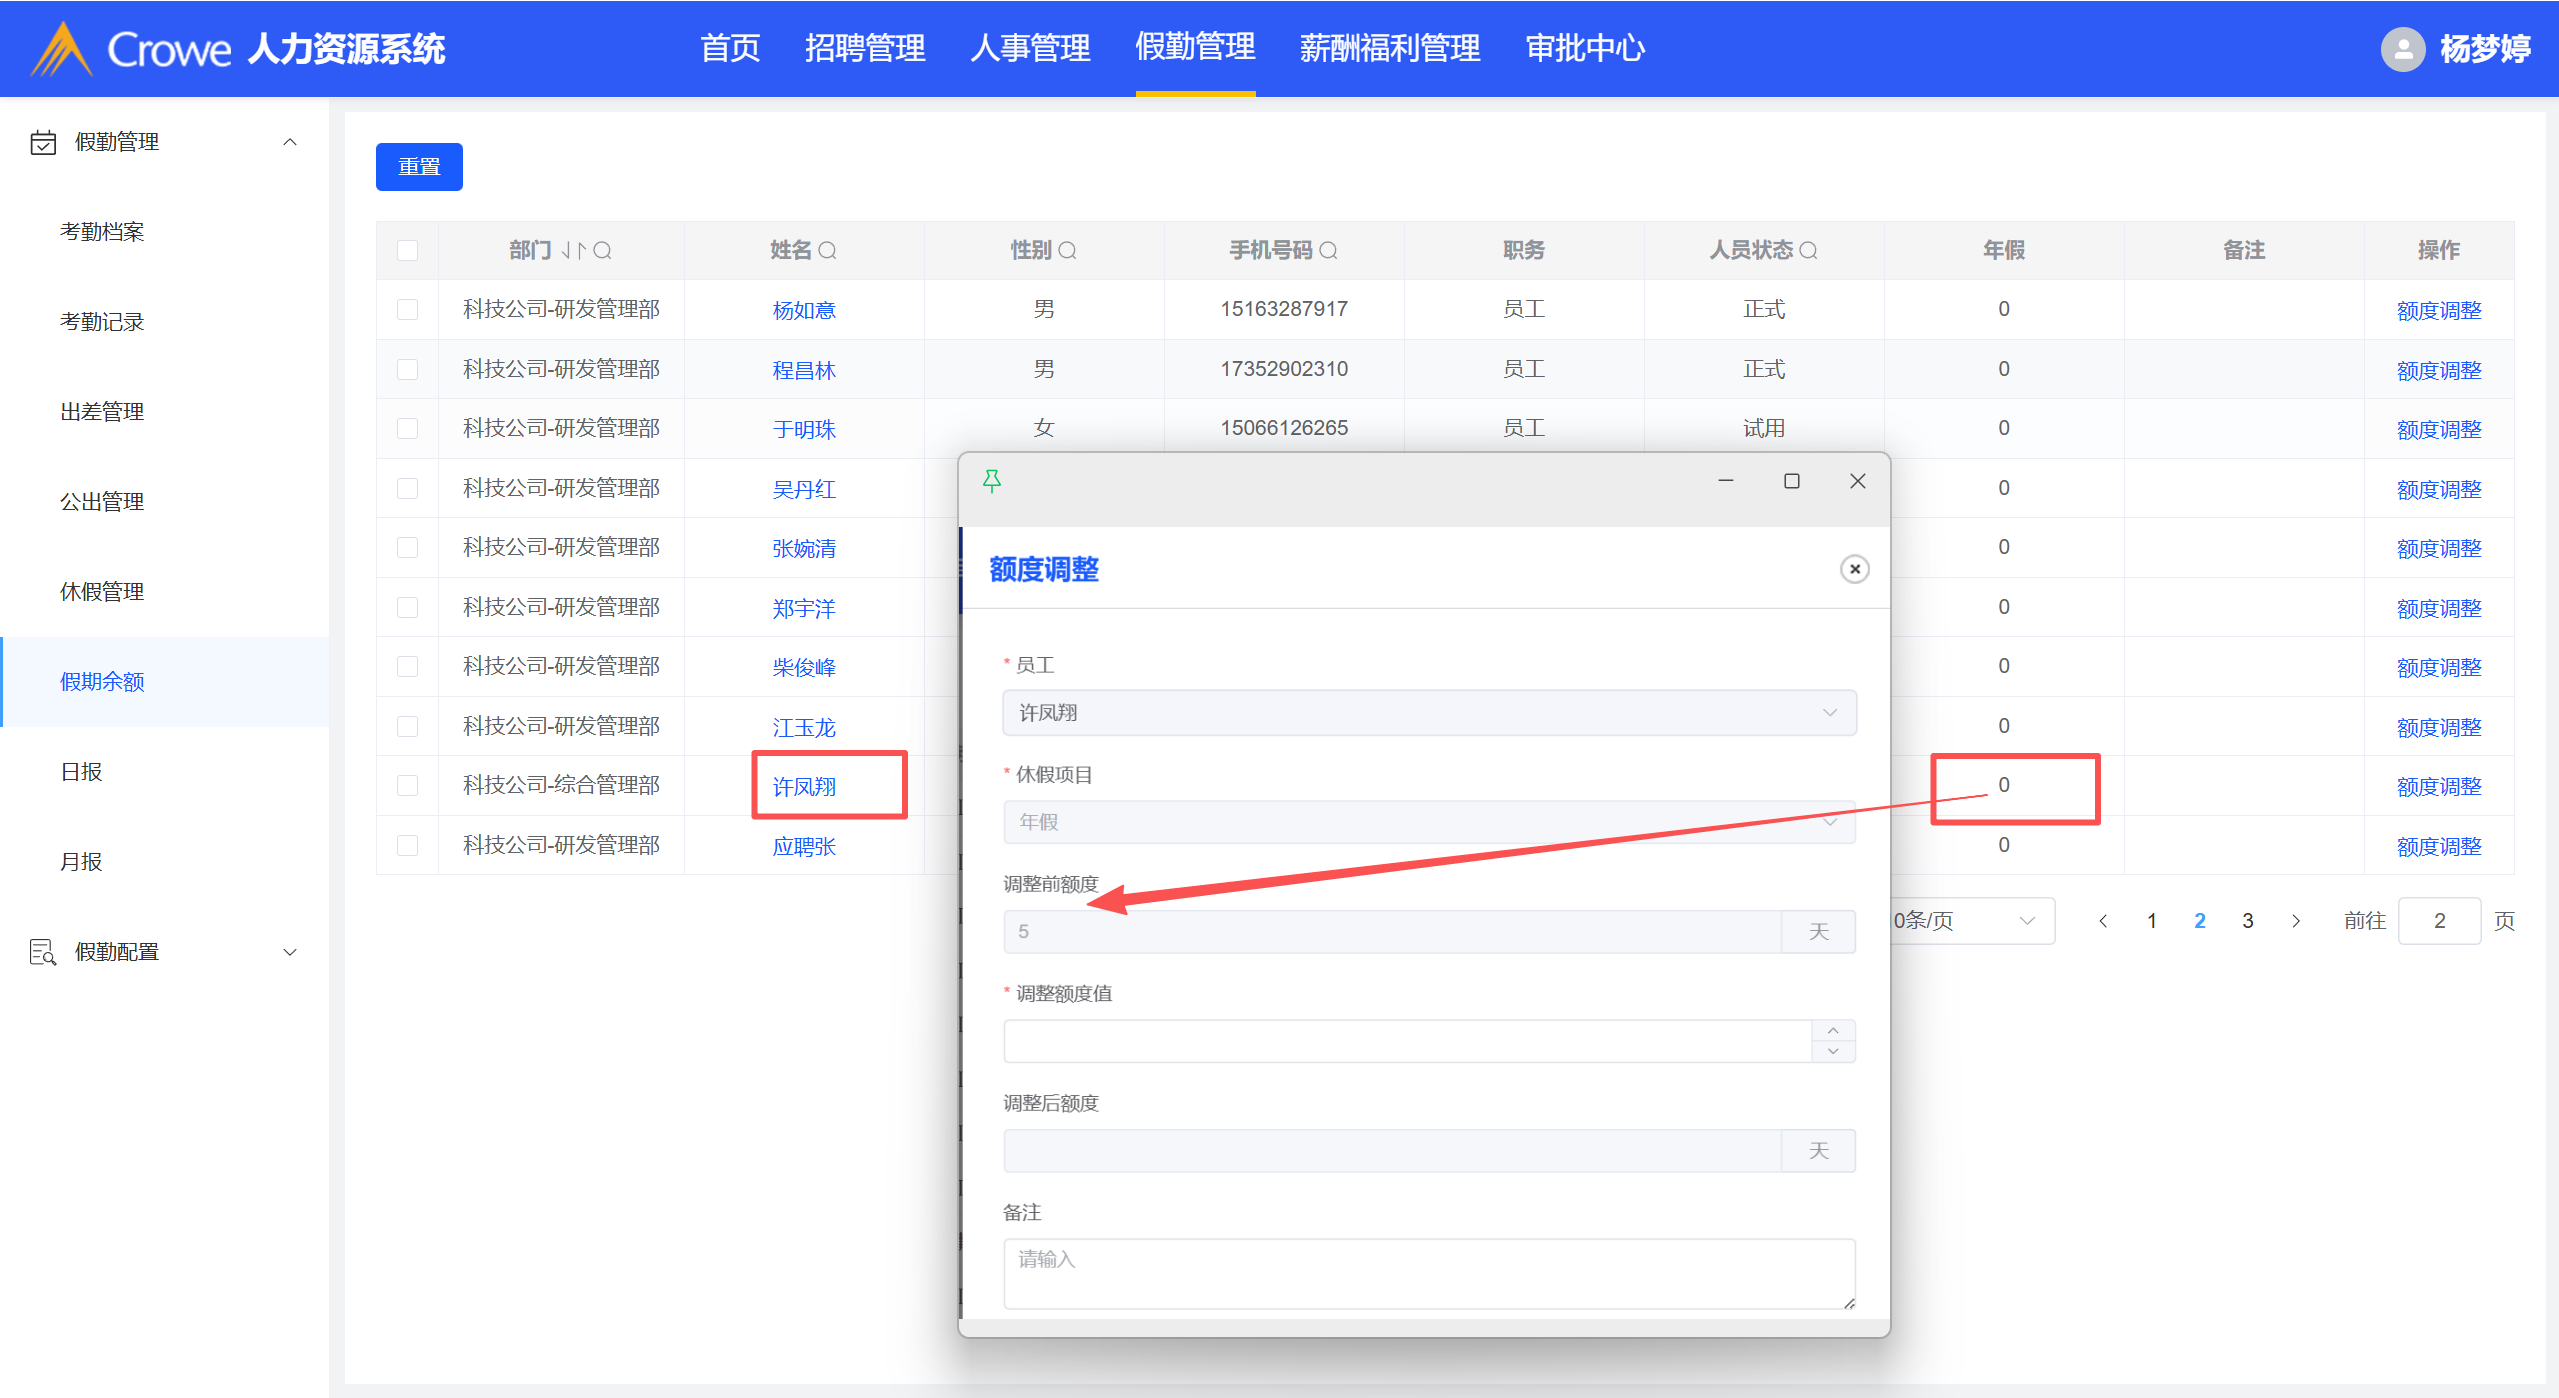Click the blue 重置 button
The image size is (2559, 1398).
point(419,167)
